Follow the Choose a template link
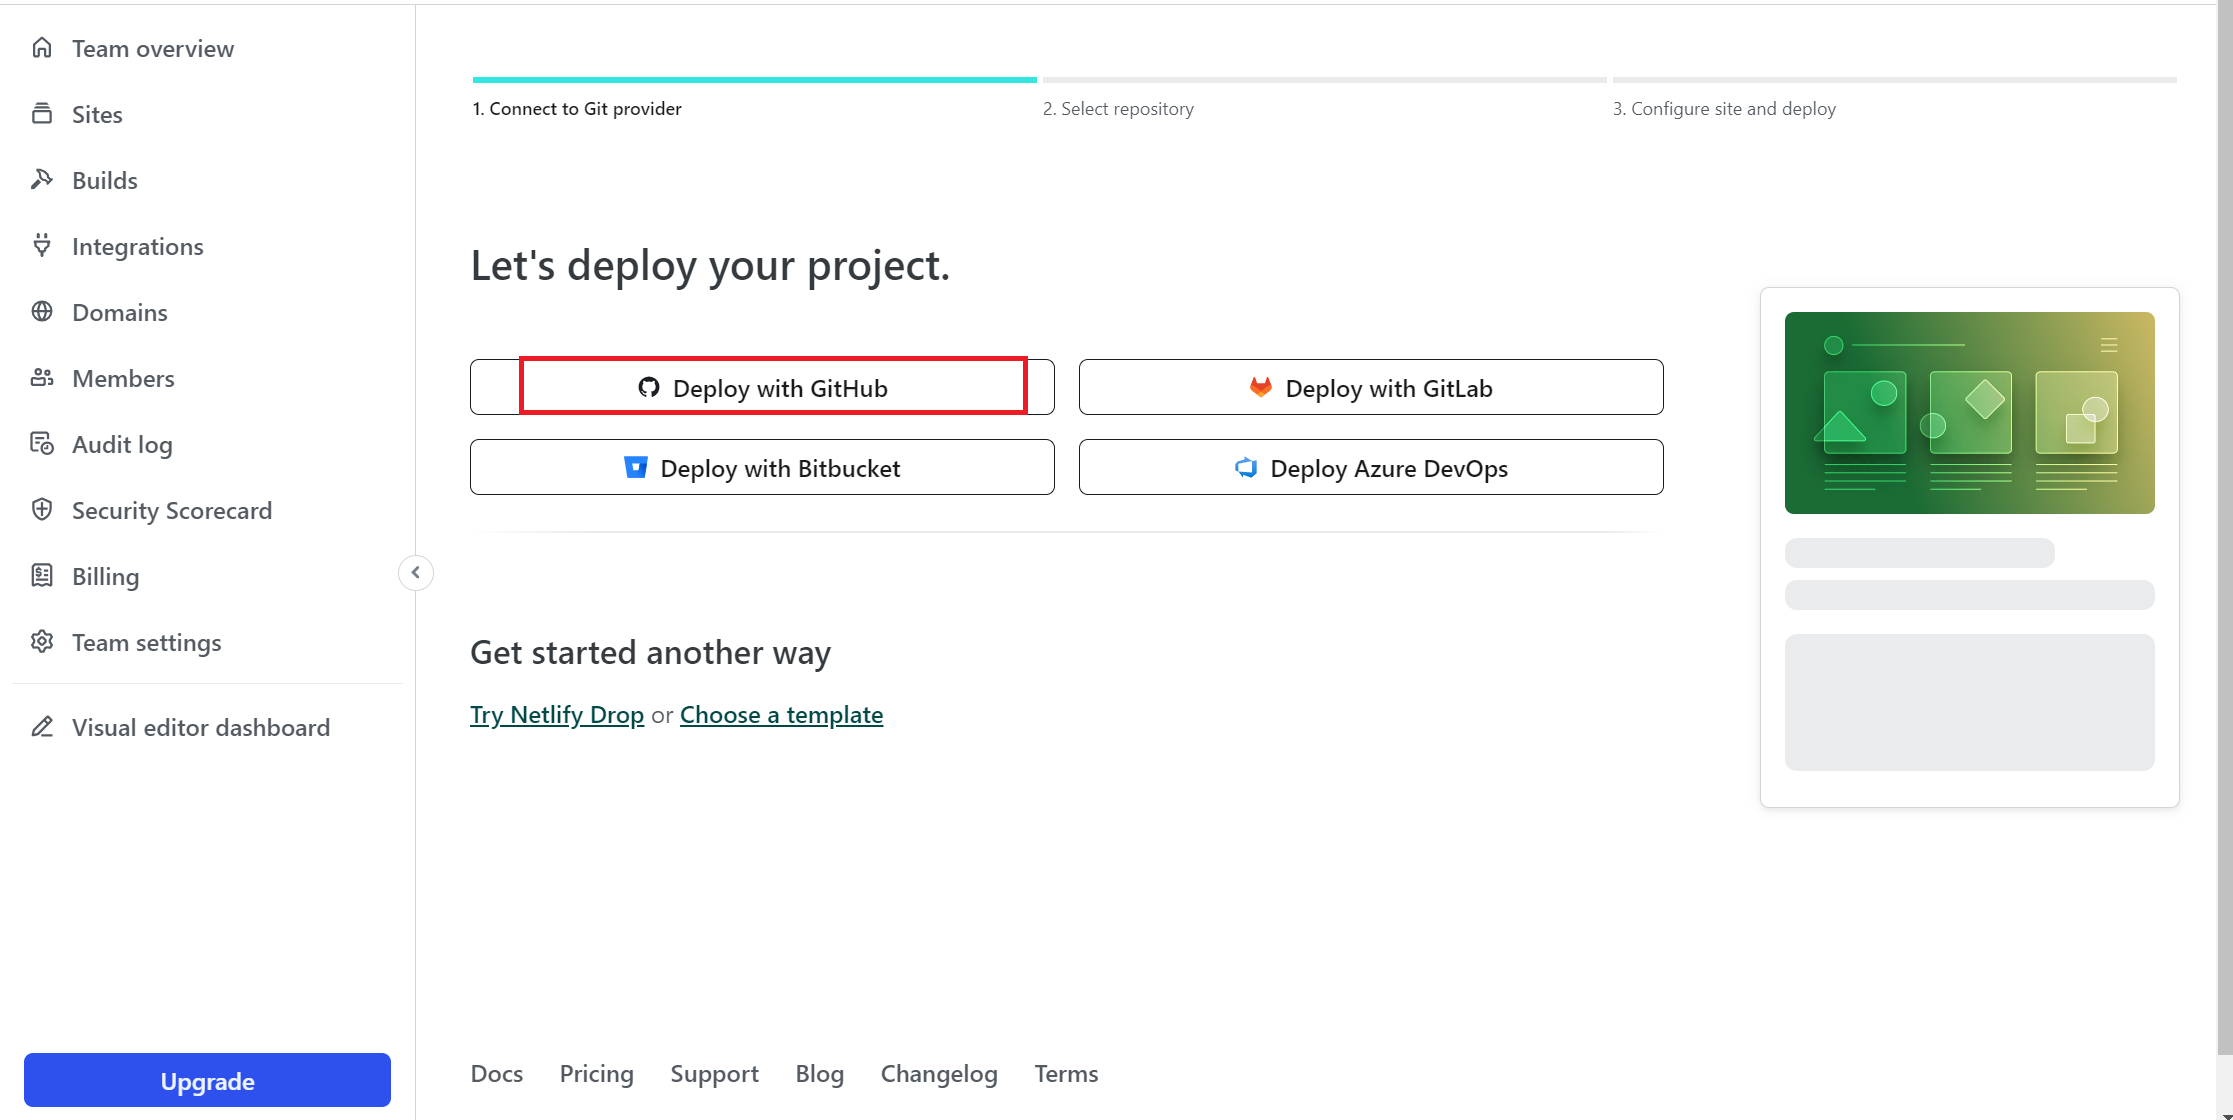The width and height of the screenshot is (2233, 1120). pos(781,715)
